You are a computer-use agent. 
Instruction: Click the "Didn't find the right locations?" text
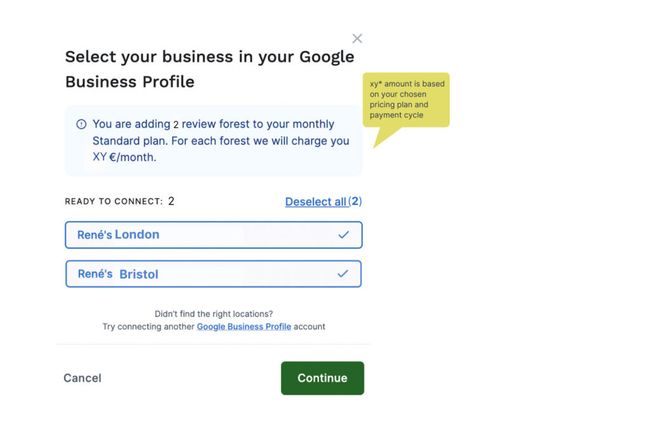click(213, 314)
